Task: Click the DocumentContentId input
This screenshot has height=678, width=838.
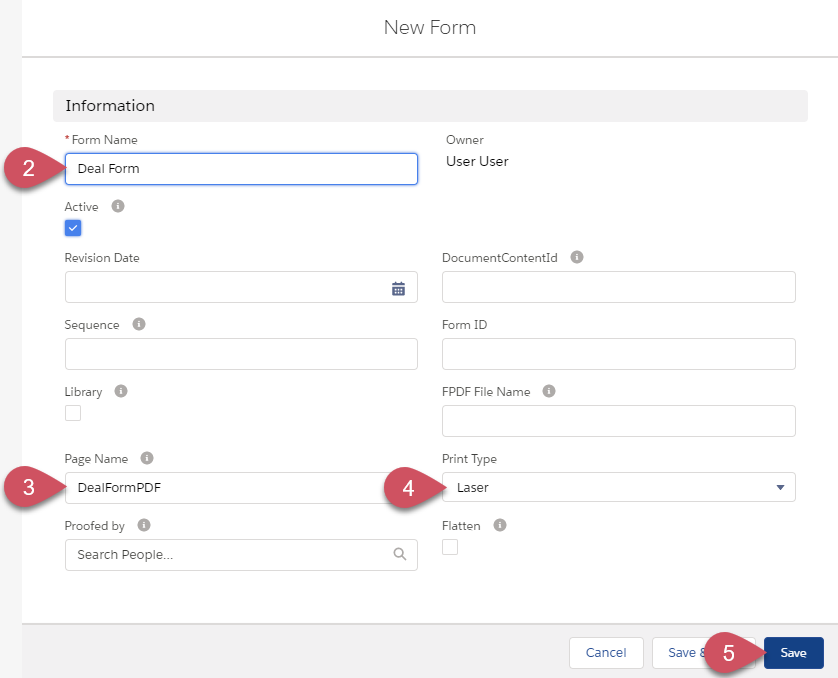Action: (x=618, y=287)
